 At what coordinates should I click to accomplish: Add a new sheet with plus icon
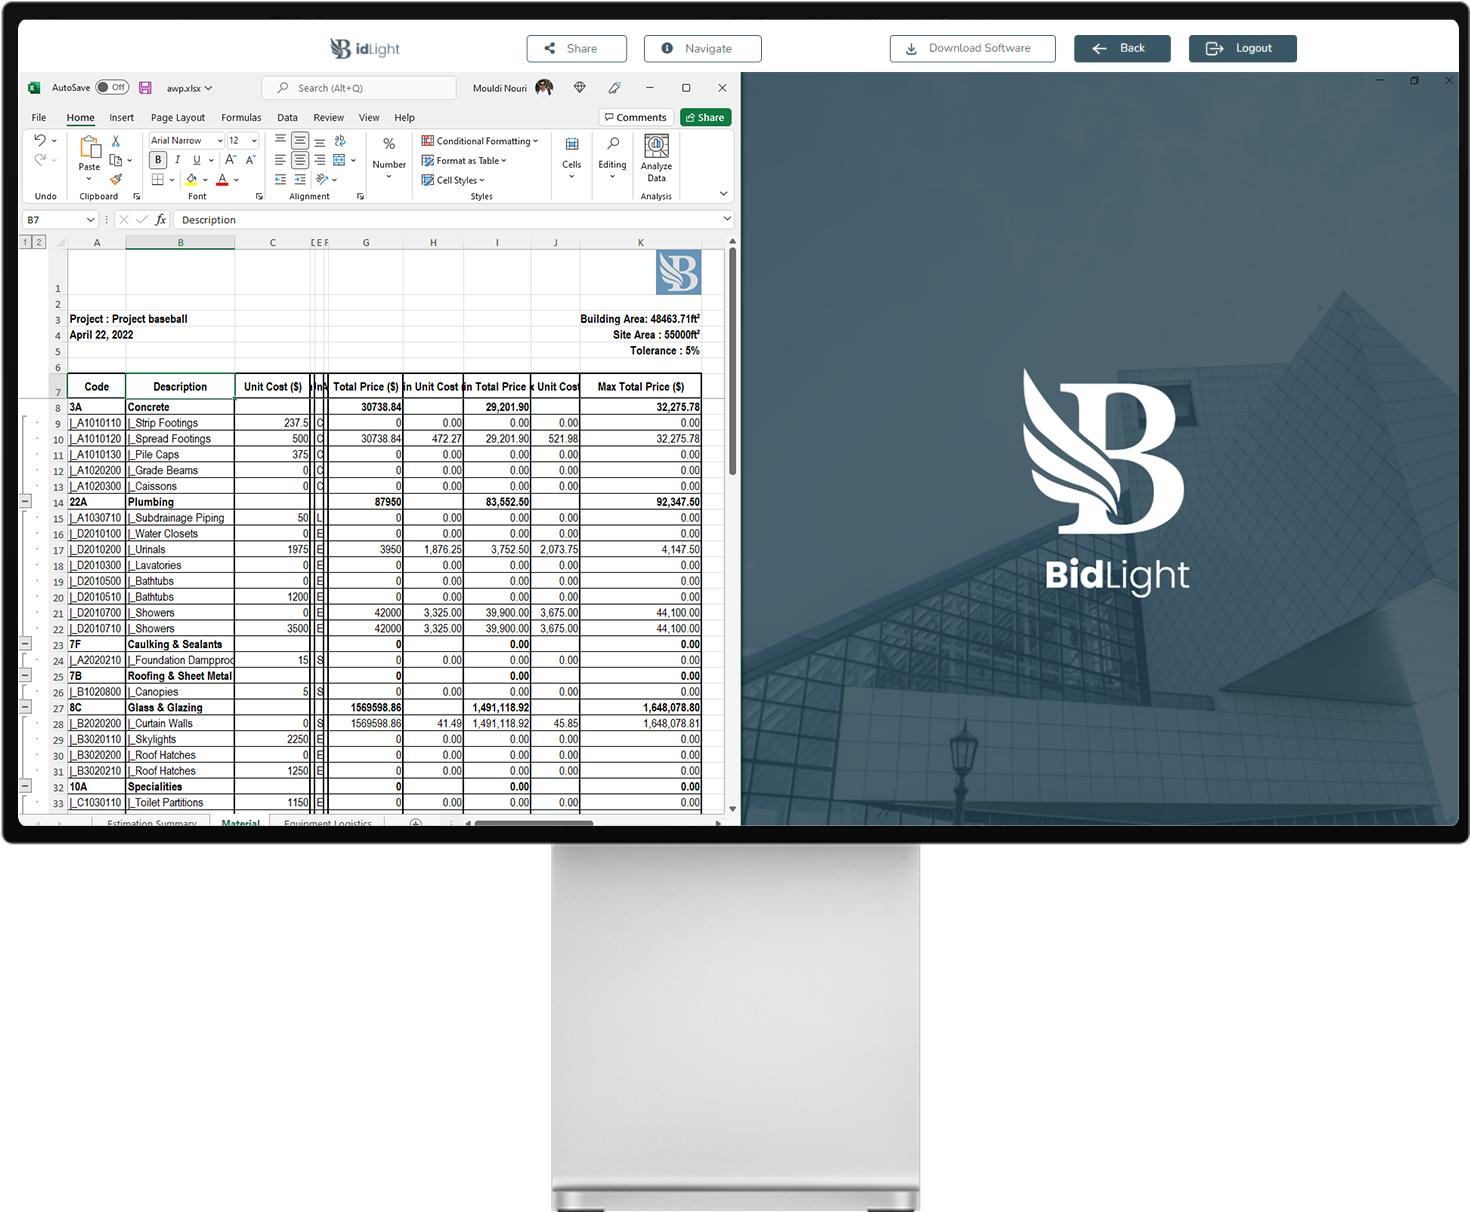tap(416, 823)
